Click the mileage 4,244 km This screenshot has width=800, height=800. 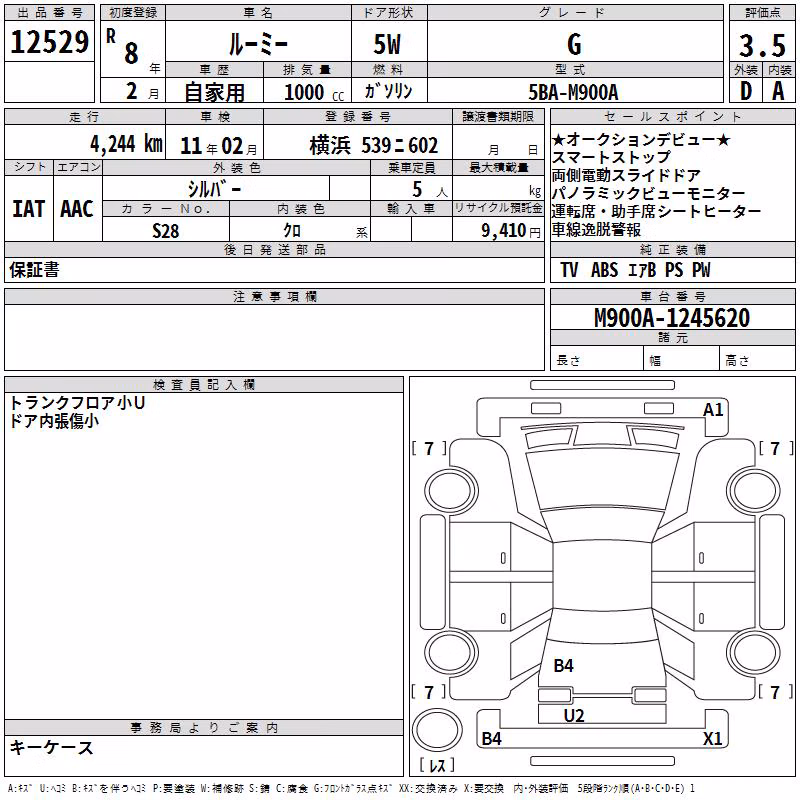pos(127,143)
